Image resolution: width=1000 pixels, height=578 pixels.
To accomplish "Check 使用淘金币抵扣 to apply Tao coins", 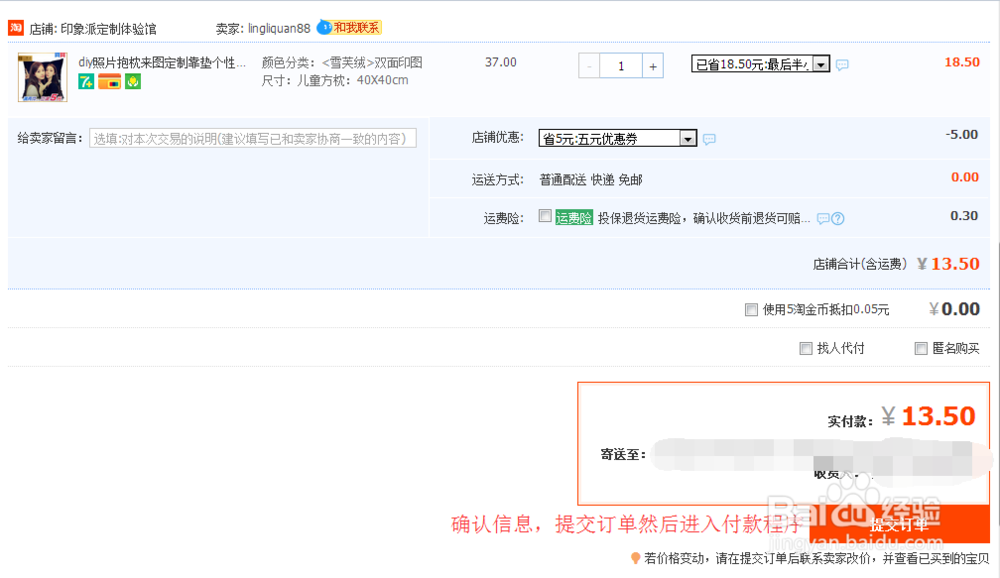I will pyautogui.click(x=751, y=310).
